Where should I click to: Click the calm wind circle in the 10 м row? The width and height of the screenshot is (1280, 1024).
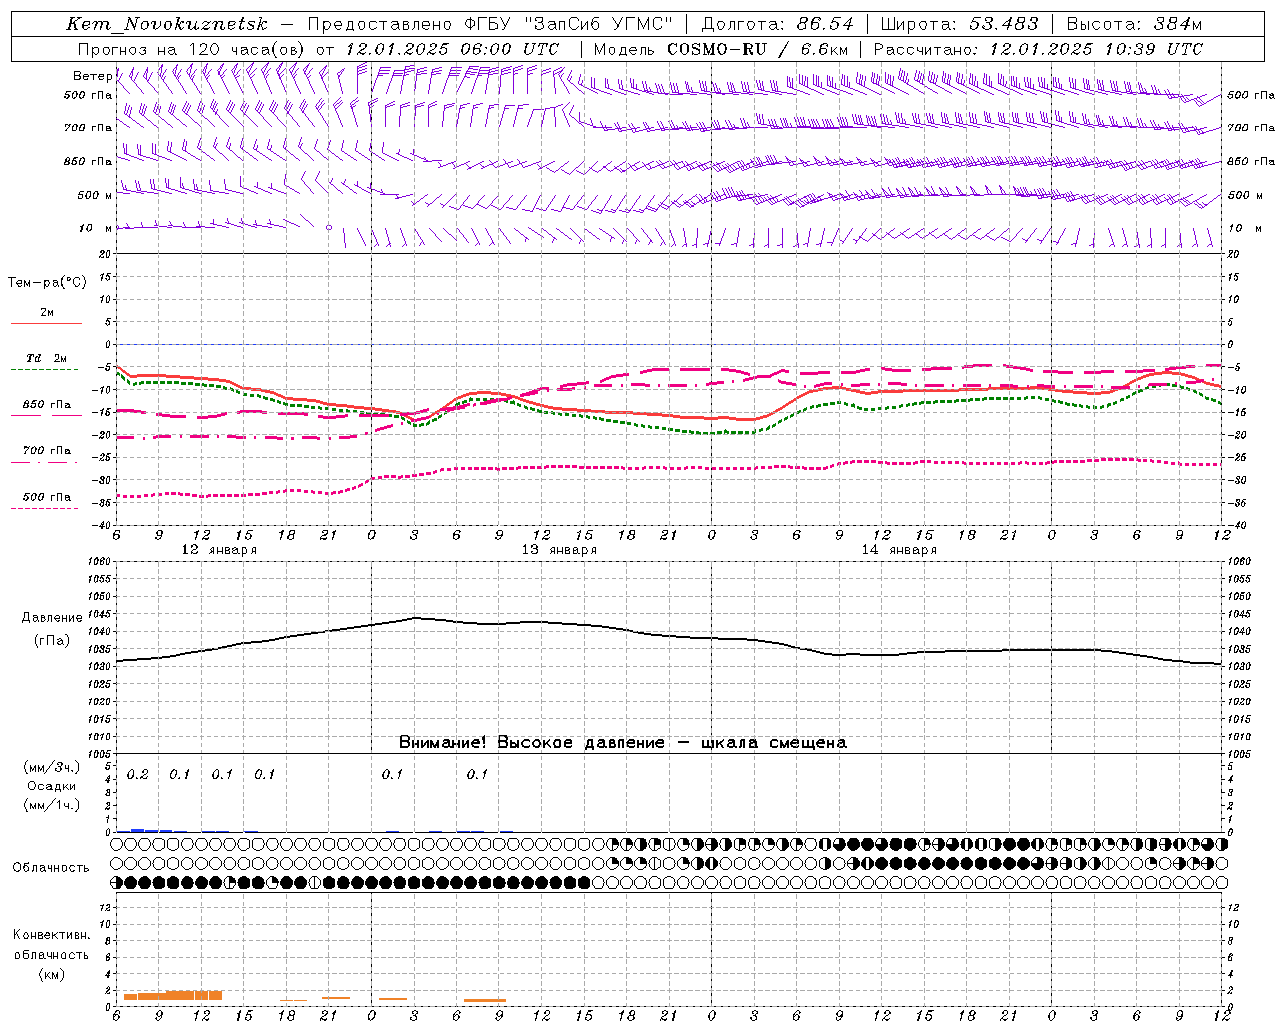tap(329, 227)
